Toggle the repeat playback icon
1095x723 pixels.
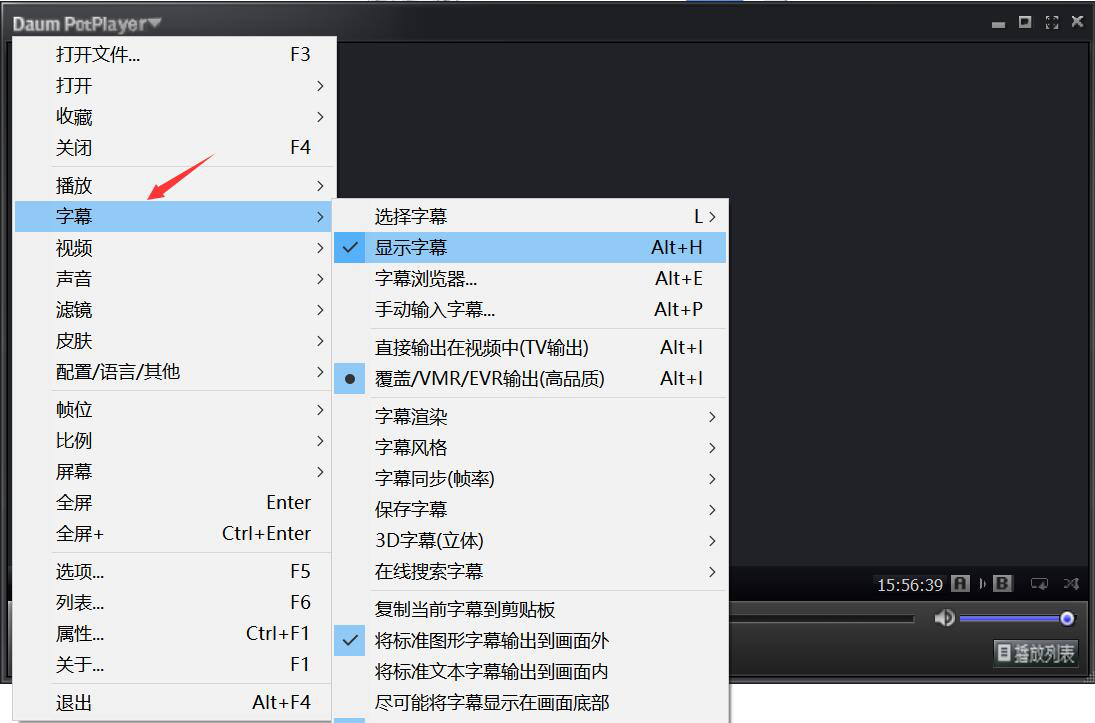[x=1039, y=583]
